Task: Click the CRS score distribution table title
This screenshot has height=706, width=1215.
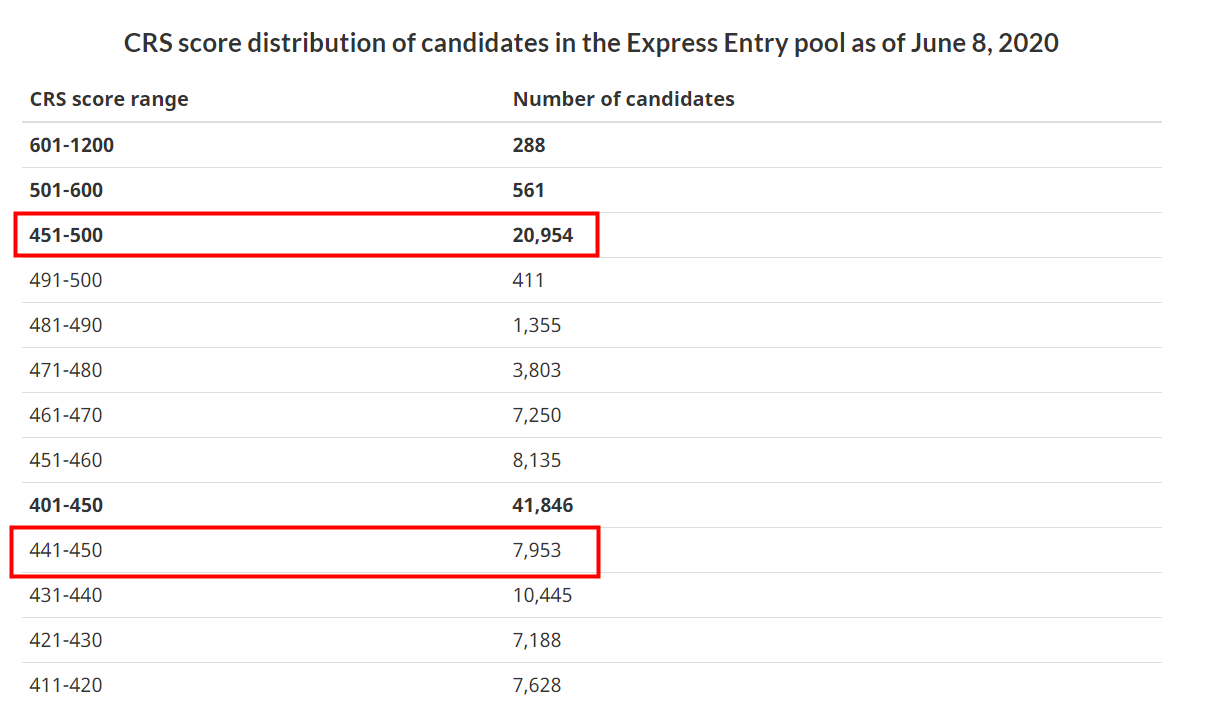Action: click(591, 44)
